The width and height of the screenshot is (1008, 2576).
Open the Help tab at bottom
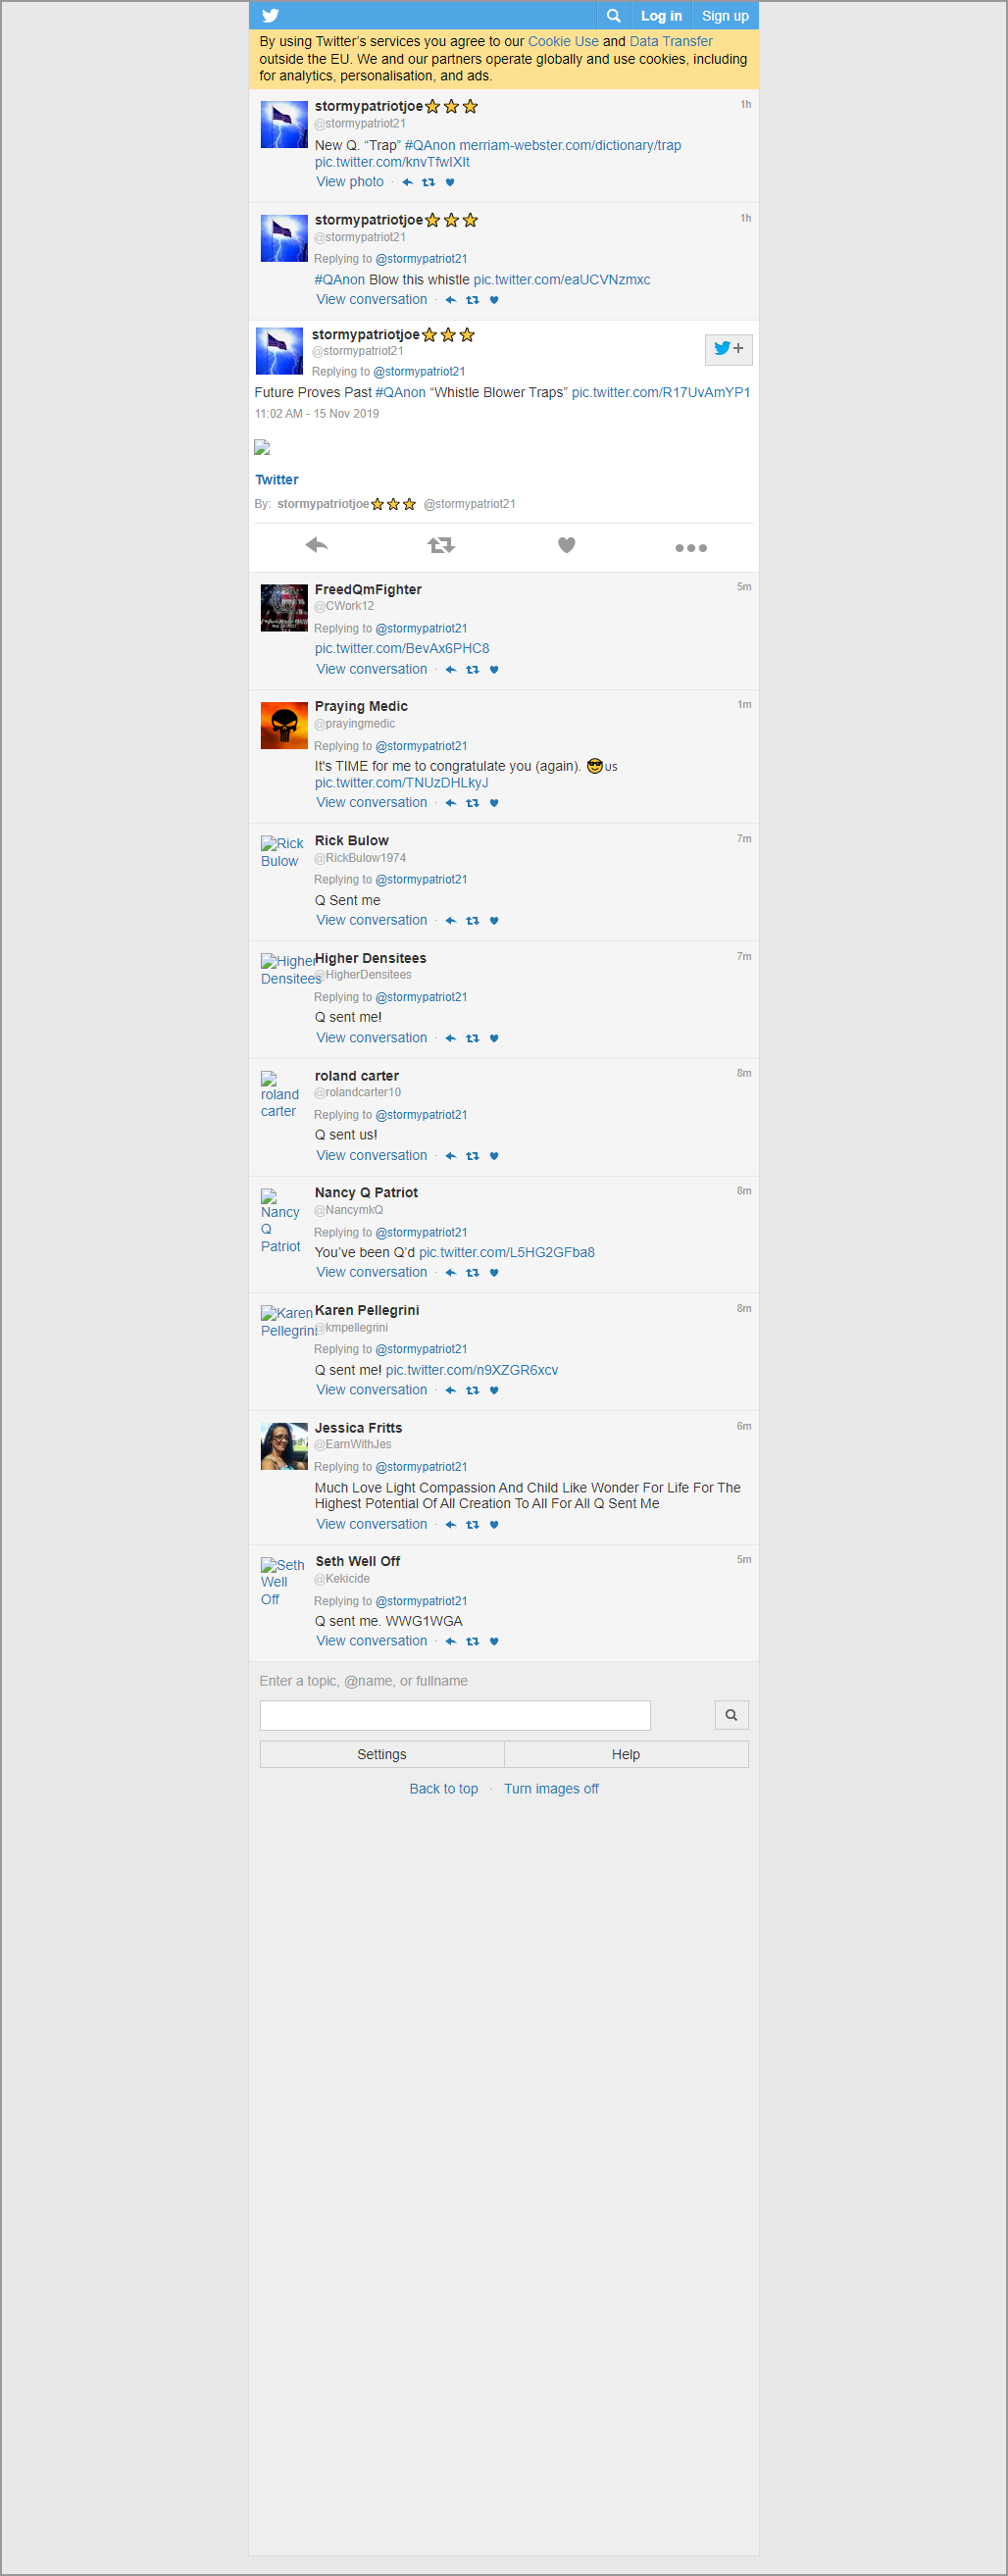[x=625, y=1755]
